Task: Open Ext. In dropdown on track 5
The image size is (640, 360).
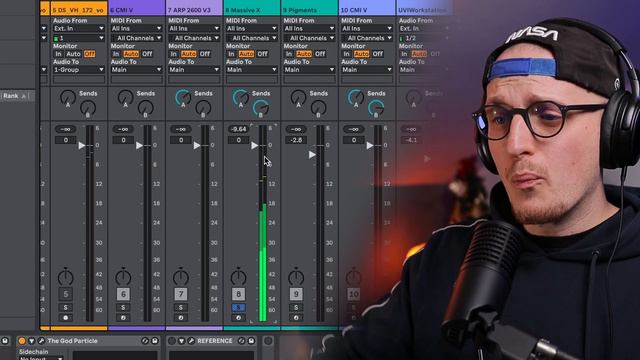Action: 79,28
